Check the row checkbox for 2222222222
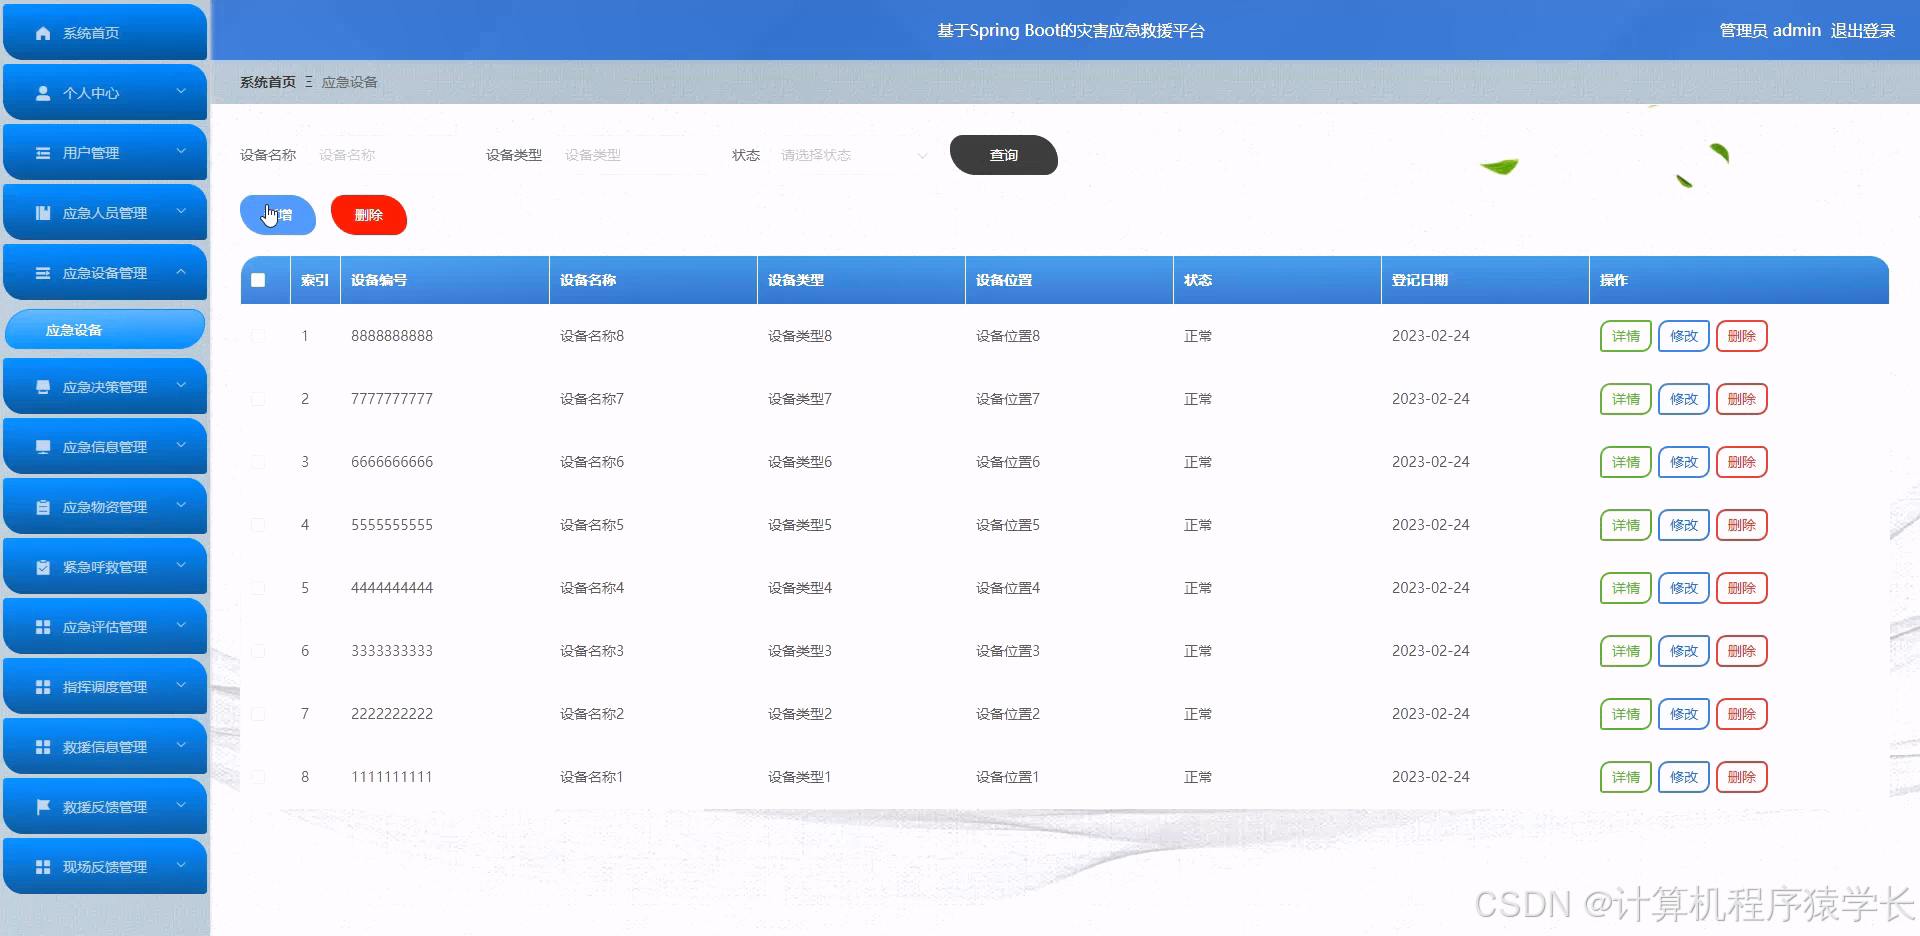1920x936 pixels. click(258, 714)
